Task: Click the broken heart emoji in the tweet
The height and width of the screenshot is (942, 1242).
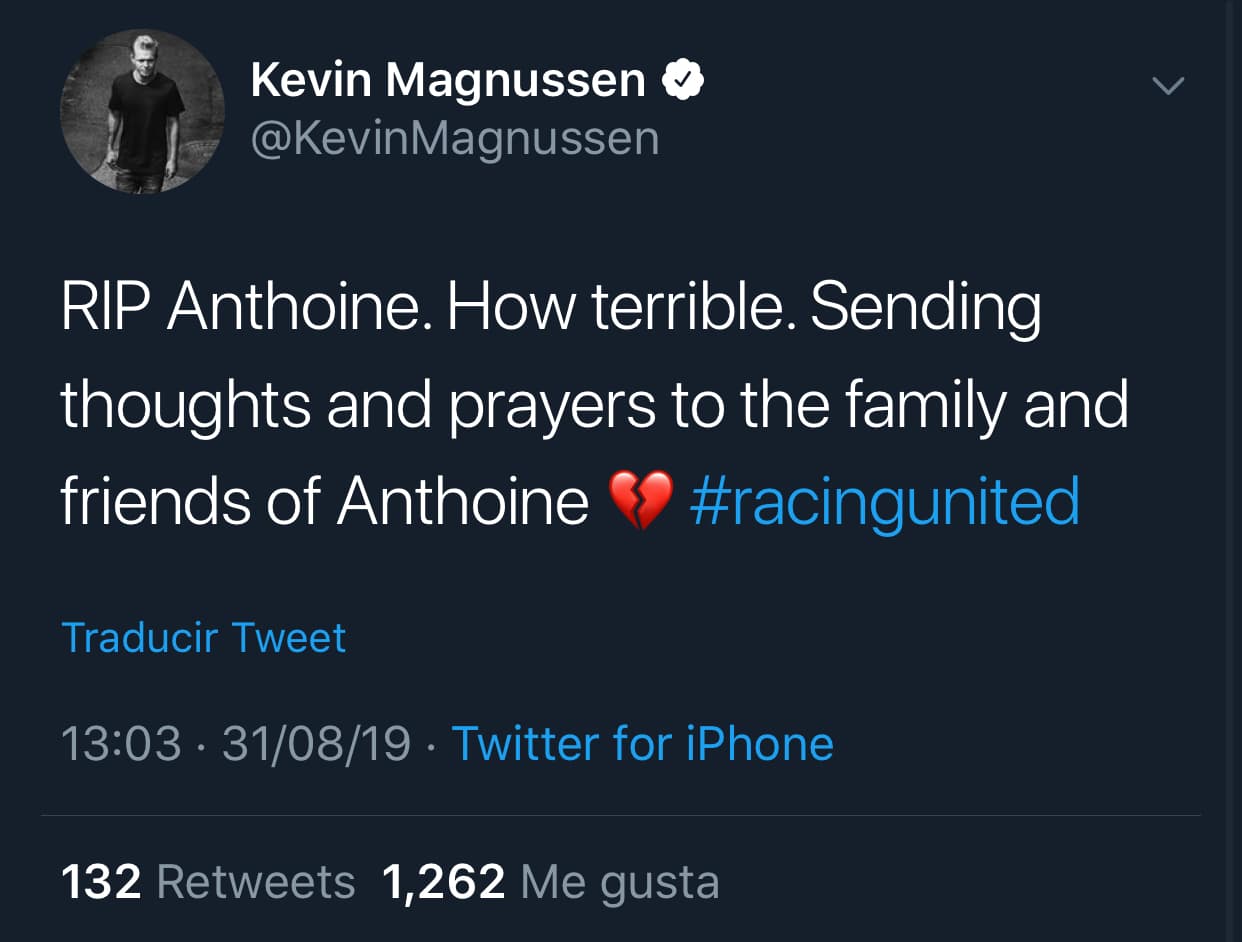Action: [x=640, y=502]
